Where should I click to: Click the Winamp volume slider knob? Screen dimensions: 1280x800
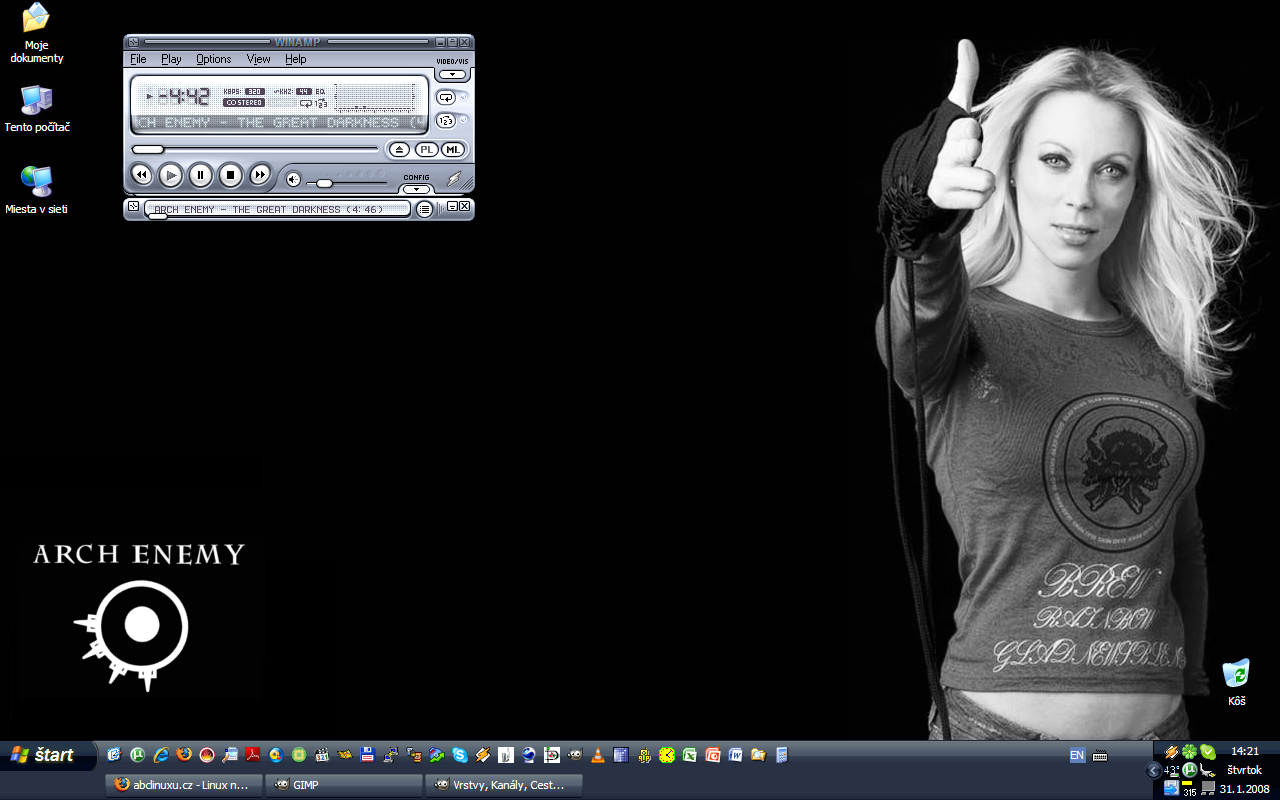point(324,183)
